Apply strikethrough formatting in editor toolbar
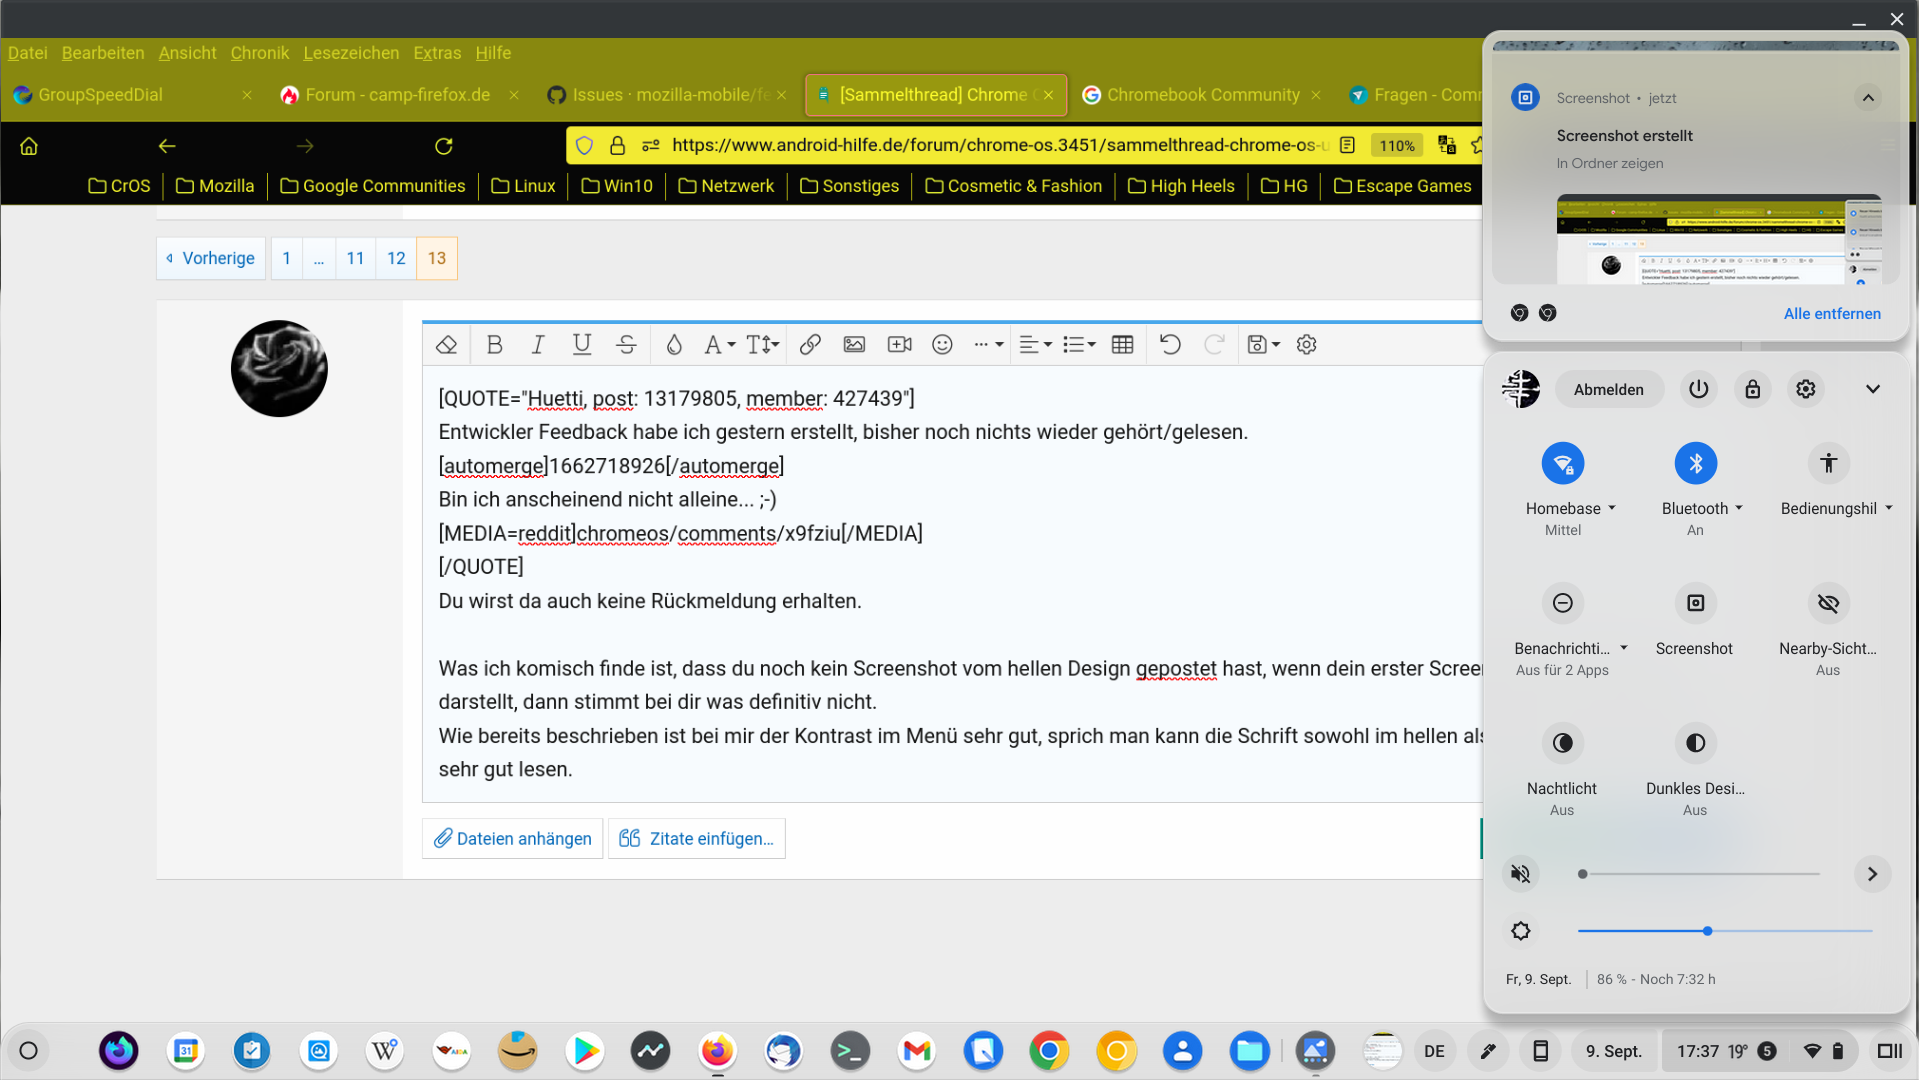The height and width of the screenshot is (1080, 1919). pos(626,345)
